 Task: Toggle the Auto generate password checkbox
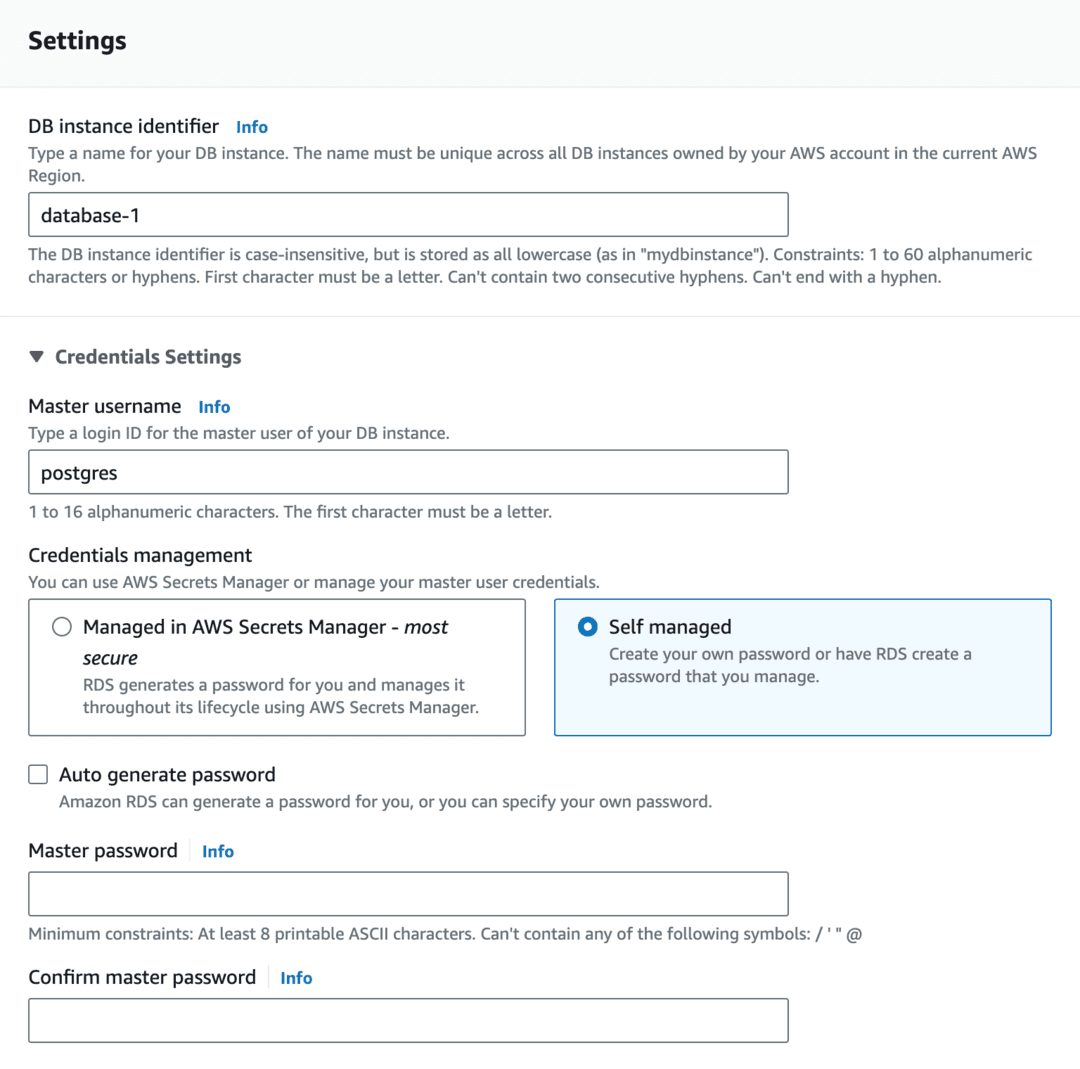(x=37, y=773)
